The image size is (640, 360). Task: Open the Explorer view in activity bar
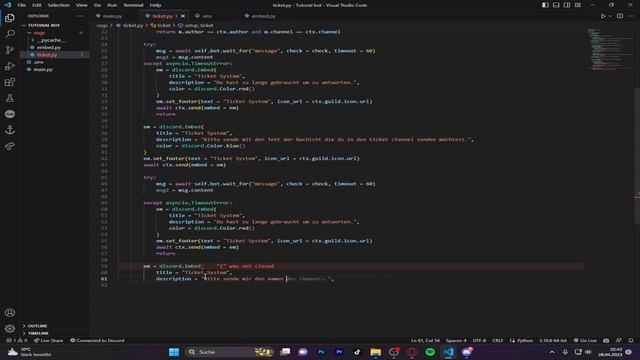[10, 18]
